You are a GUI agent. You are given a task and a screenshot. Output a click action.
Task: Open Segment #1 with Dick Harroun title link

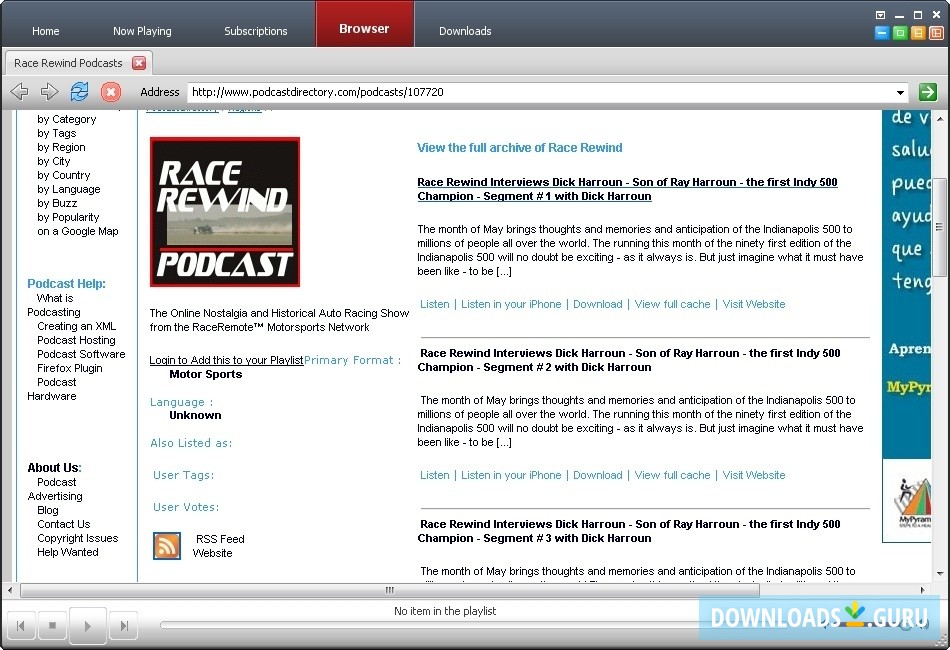[x=627, y=189]
